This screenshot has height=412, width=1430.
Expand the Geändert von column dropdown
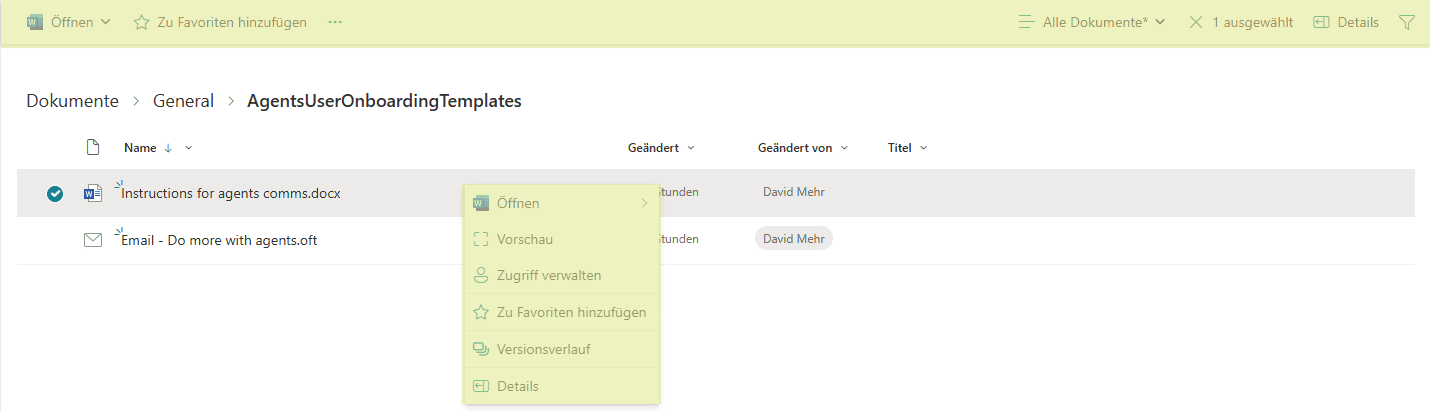pos(803,148)
